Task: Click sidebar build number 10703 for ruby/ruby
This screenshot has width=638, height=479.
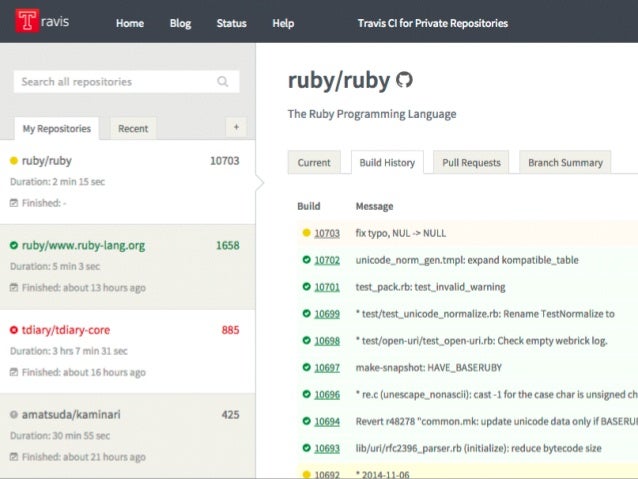Action: [x=225, y=161]
